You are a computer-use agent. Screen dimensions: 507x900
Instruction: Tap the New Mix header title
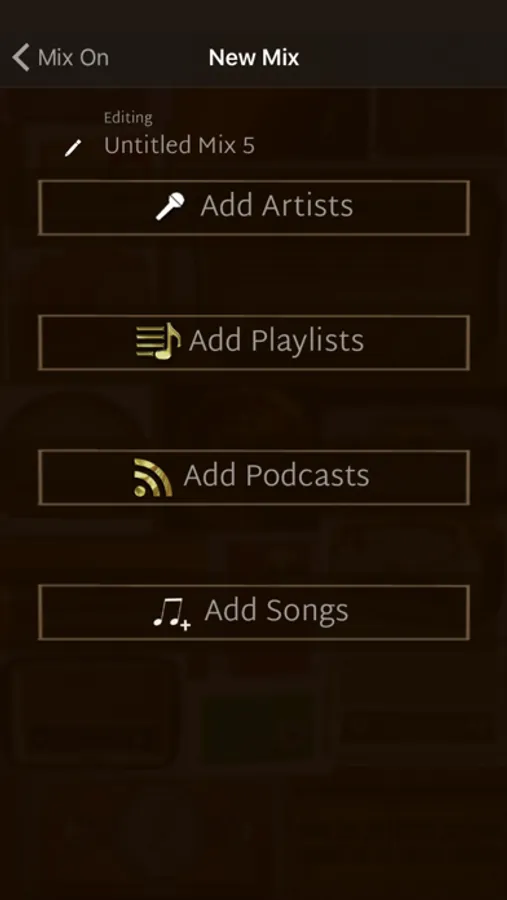[254, 57]
